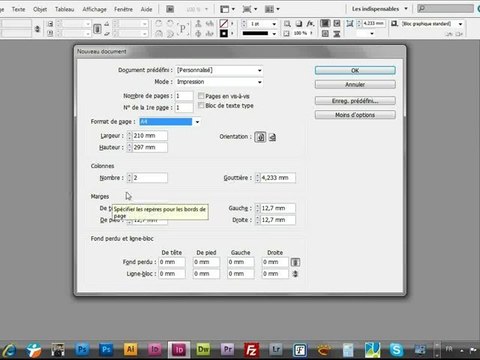The image size is (480, 360).
Task: Open the Document prédéfini dropdown
Action: point(219,70)
